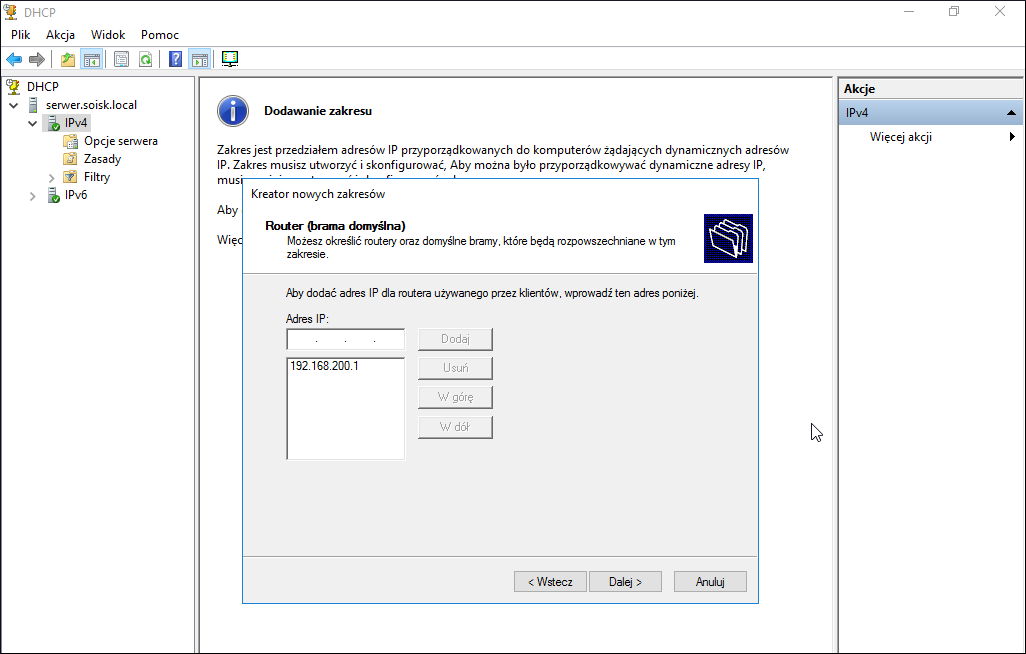Click the IPv4 node icon in tree
This screenshot has height=654, width=1026.
(x=54, y=122)
